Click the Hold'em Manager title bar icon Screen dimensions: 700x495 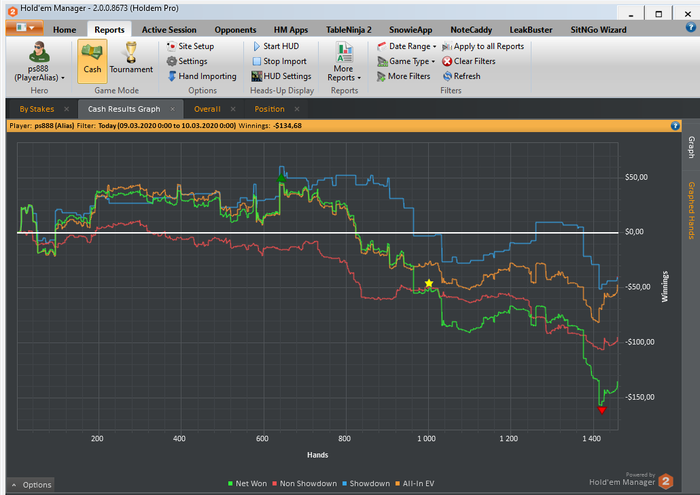click(x=12, y=10)
